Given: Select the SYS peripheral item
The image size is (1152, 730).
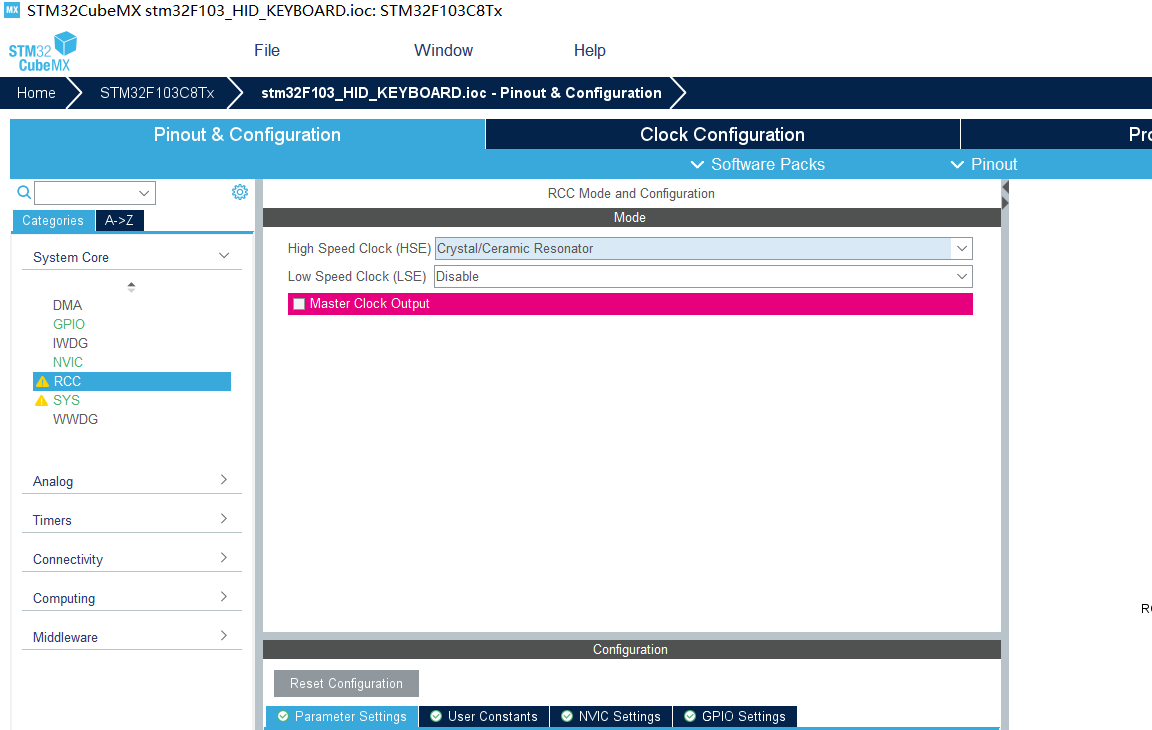Looking at the screenshot, I should pos(66,400).
